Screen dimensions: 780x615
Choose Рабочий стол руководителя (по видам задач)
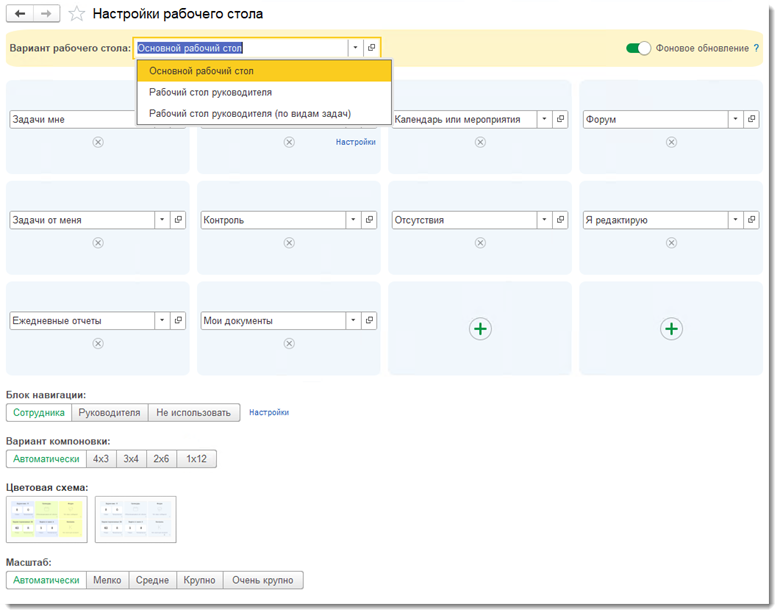click(250, 114)
